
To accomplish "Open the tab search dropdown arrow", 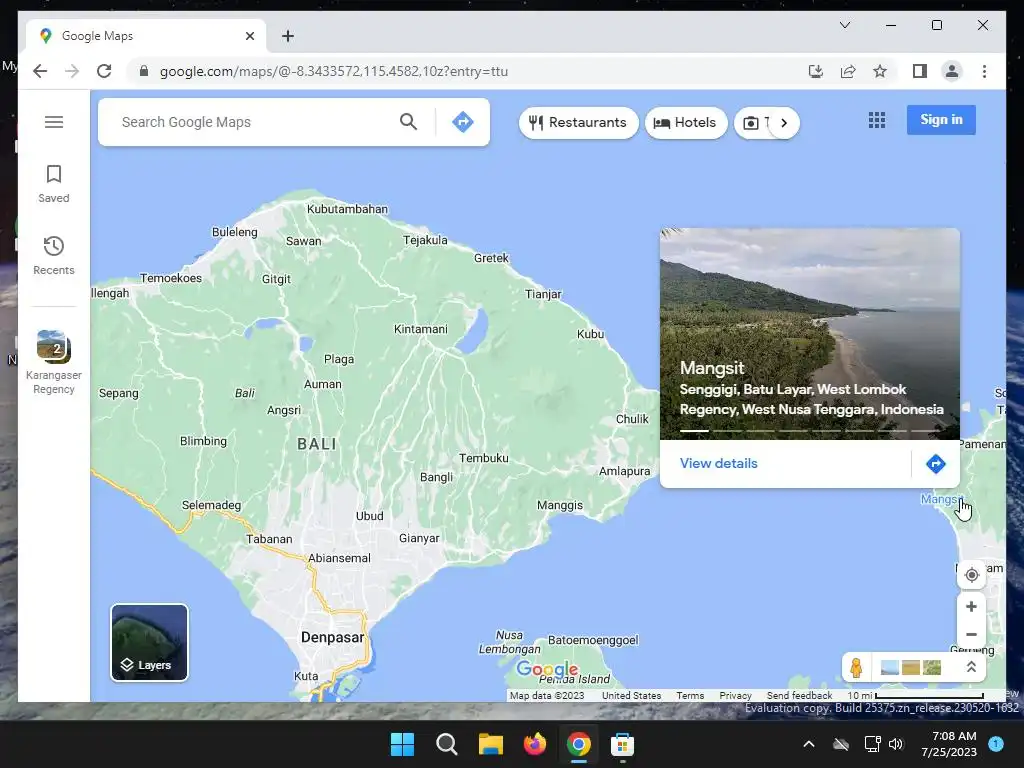I will (x=844, y=25).
